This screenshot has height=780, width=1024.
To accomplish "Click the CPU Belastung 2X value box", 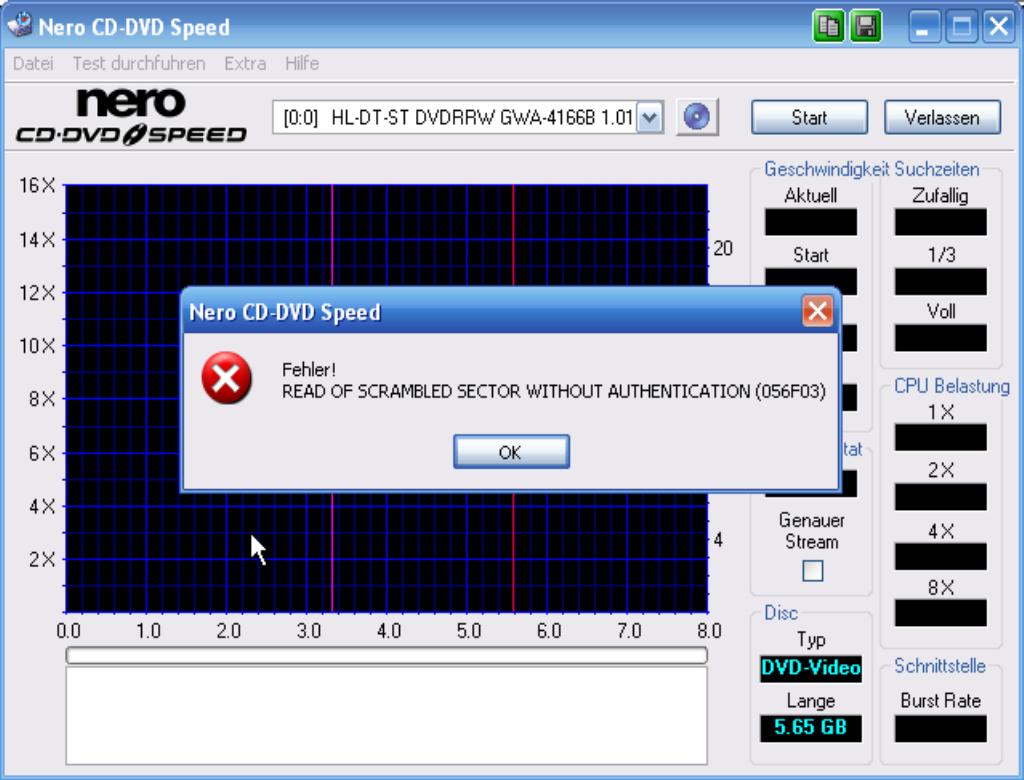I will click(x=940, y=497).
